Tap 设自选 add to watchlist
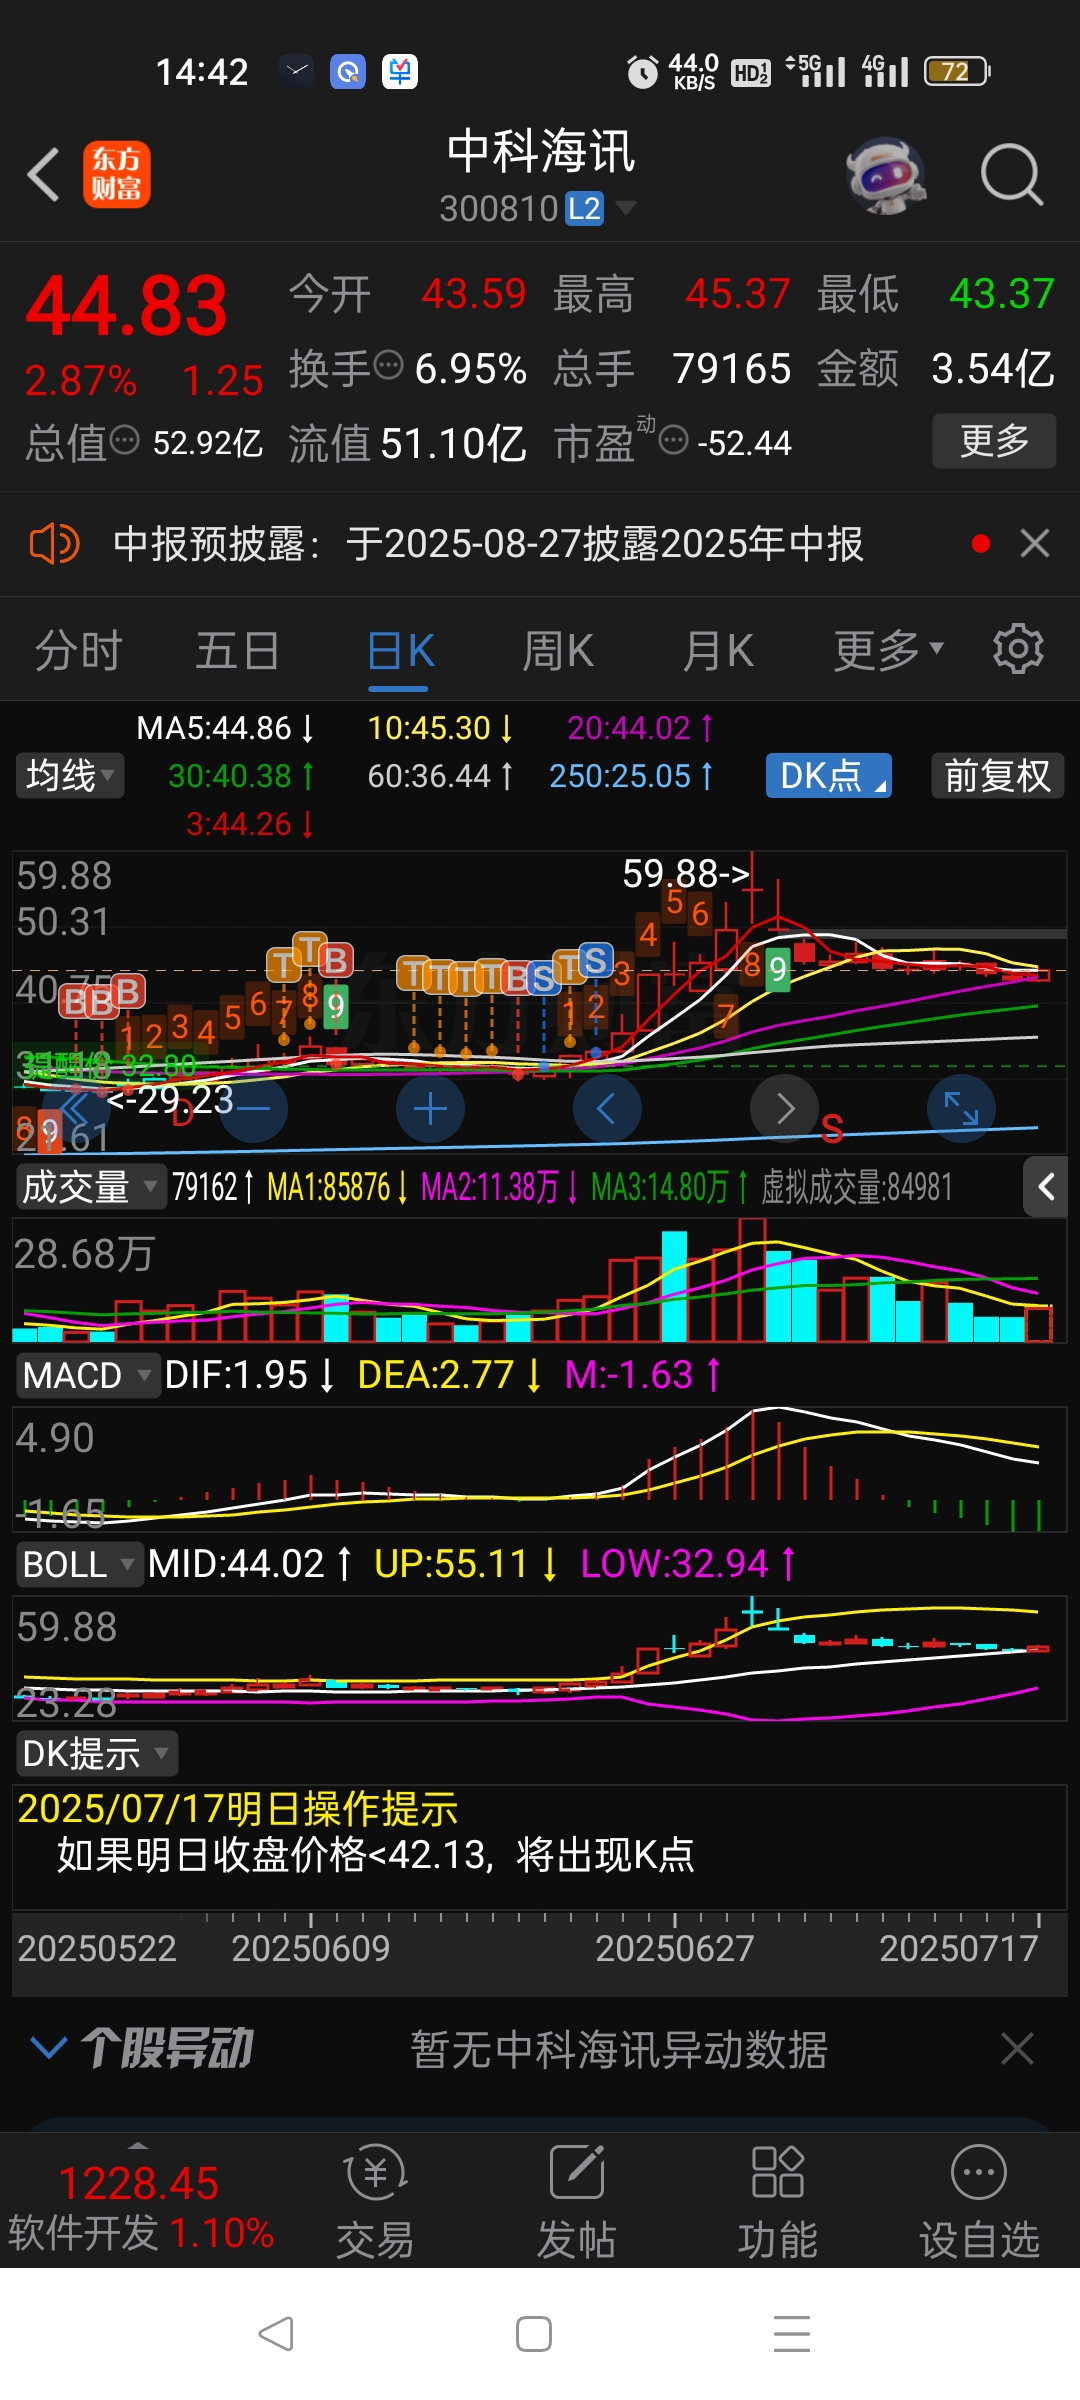The height and width of the screenshot is (2400, 1080). pyautogui.click(x=979, y=2202)
